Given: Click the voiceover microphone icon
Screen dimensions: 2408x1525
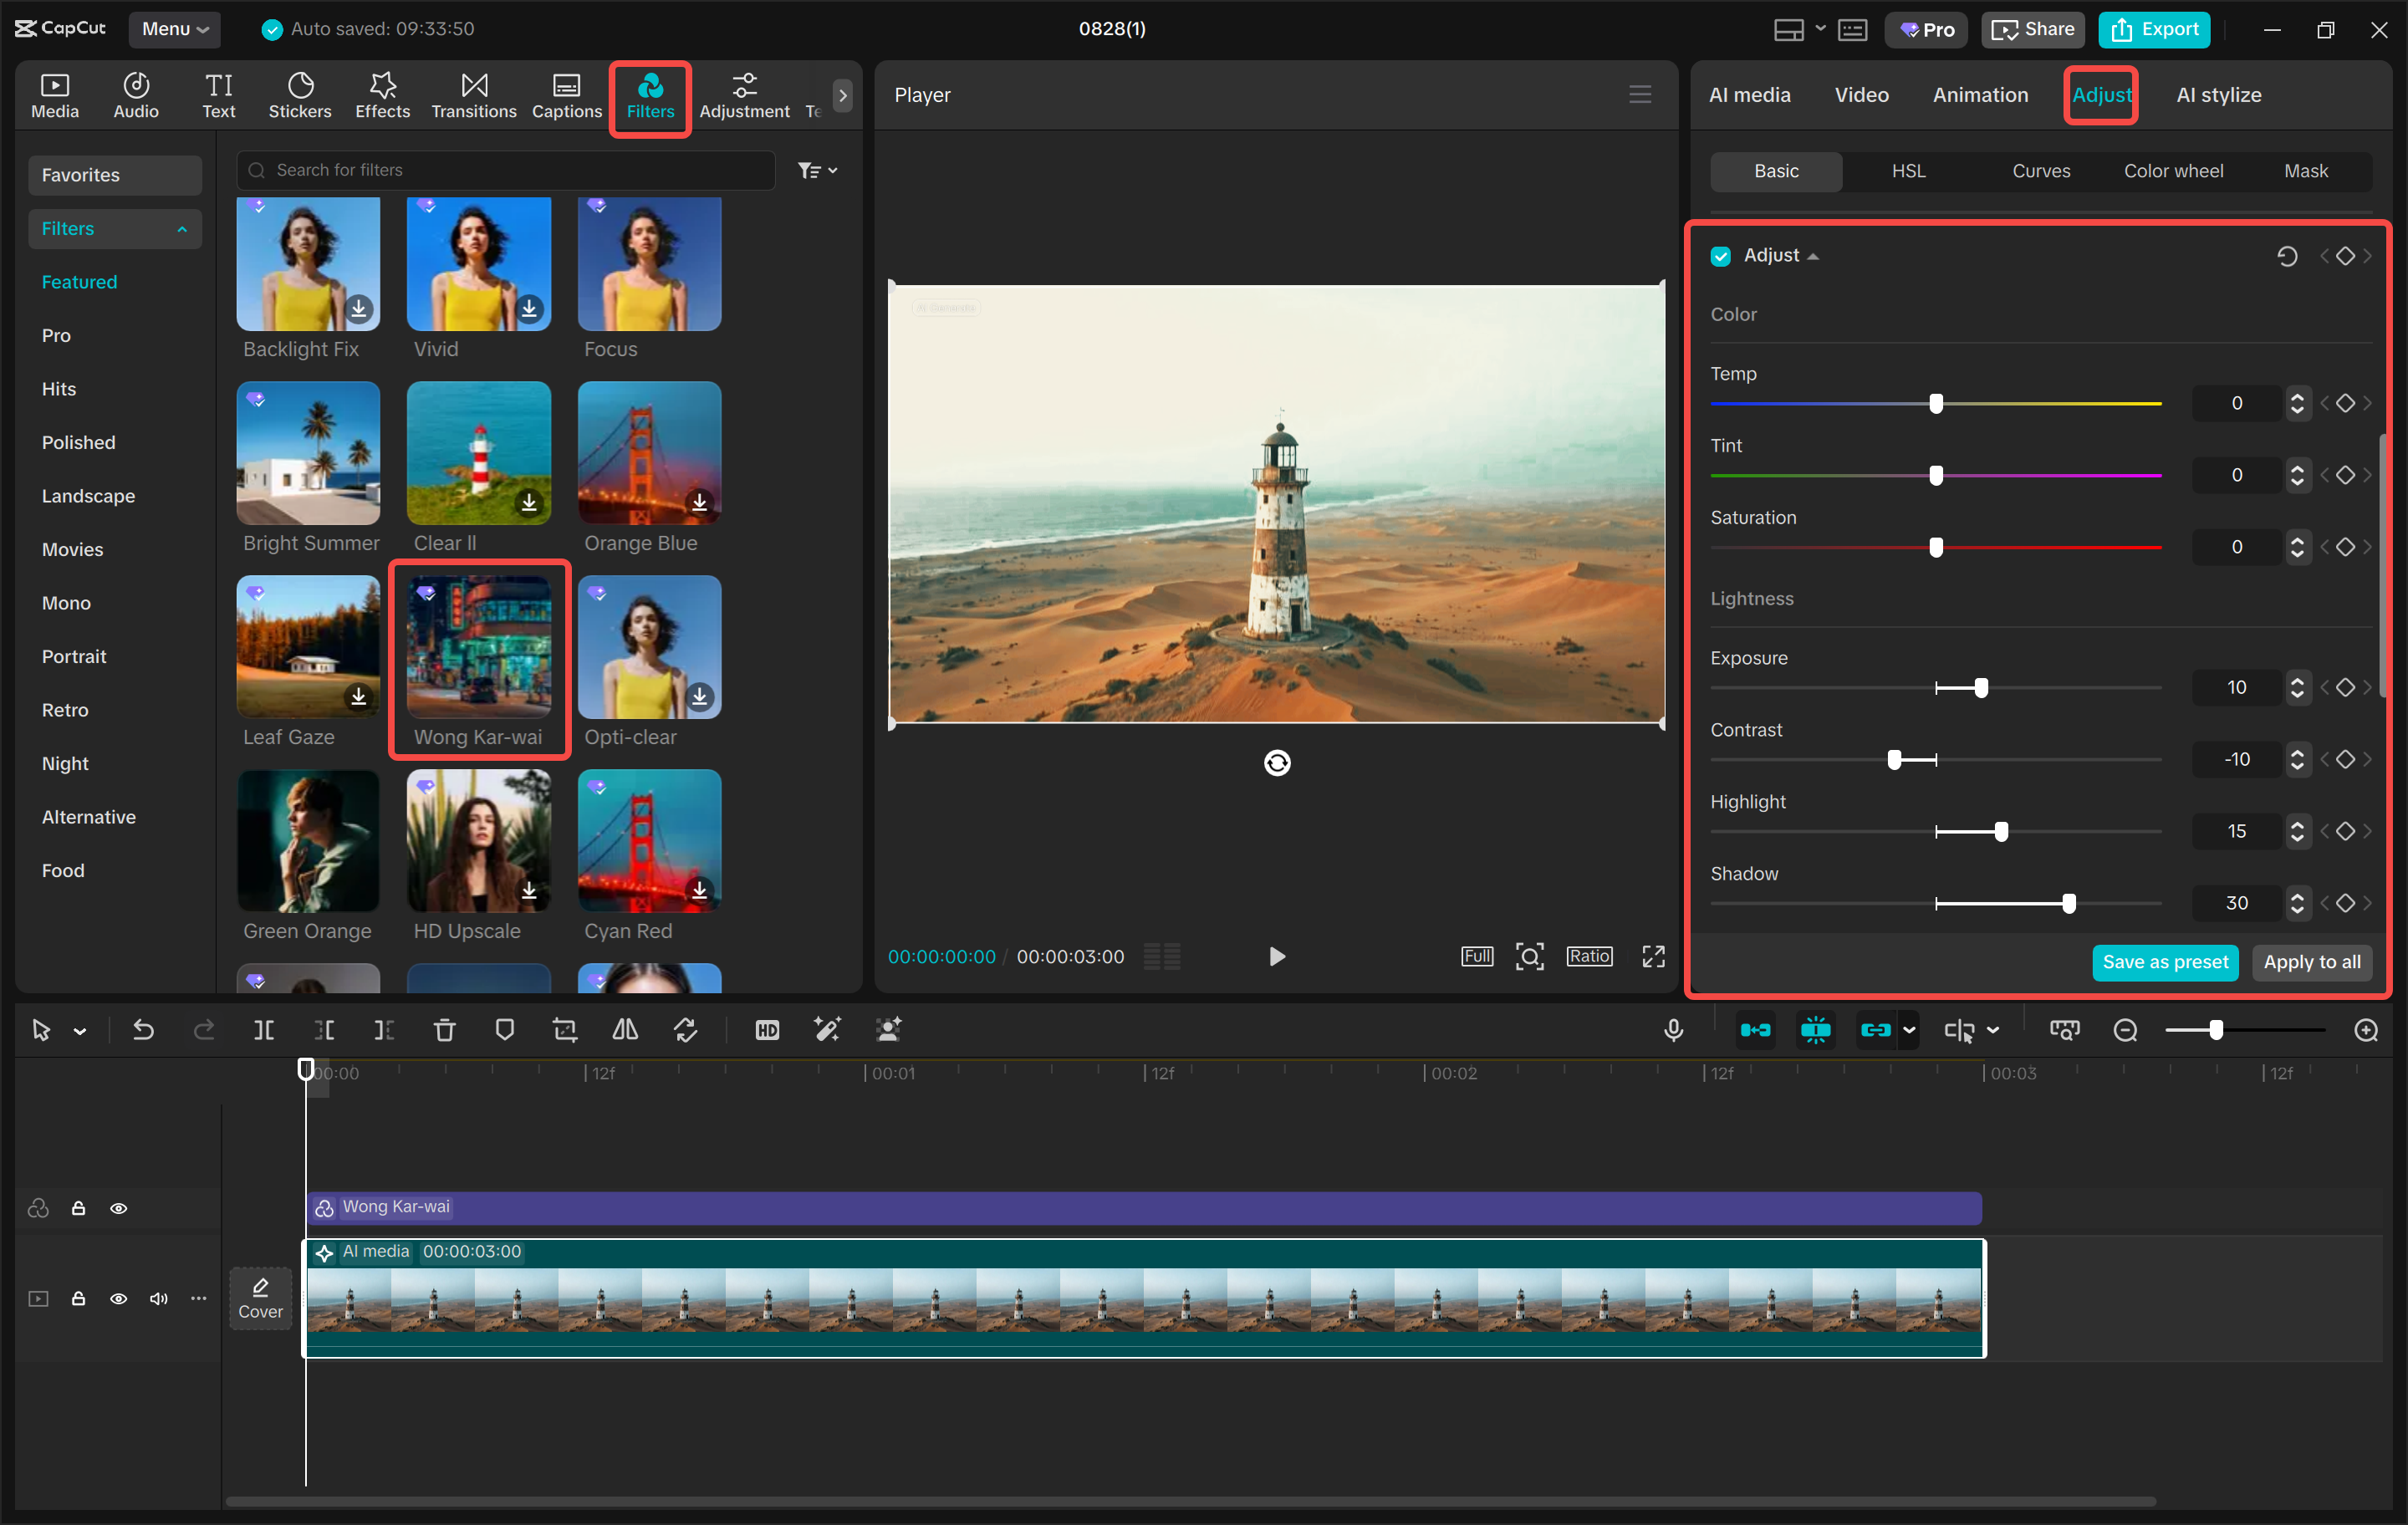Looking at the screenshot, I should (x=1674, y=1029).
